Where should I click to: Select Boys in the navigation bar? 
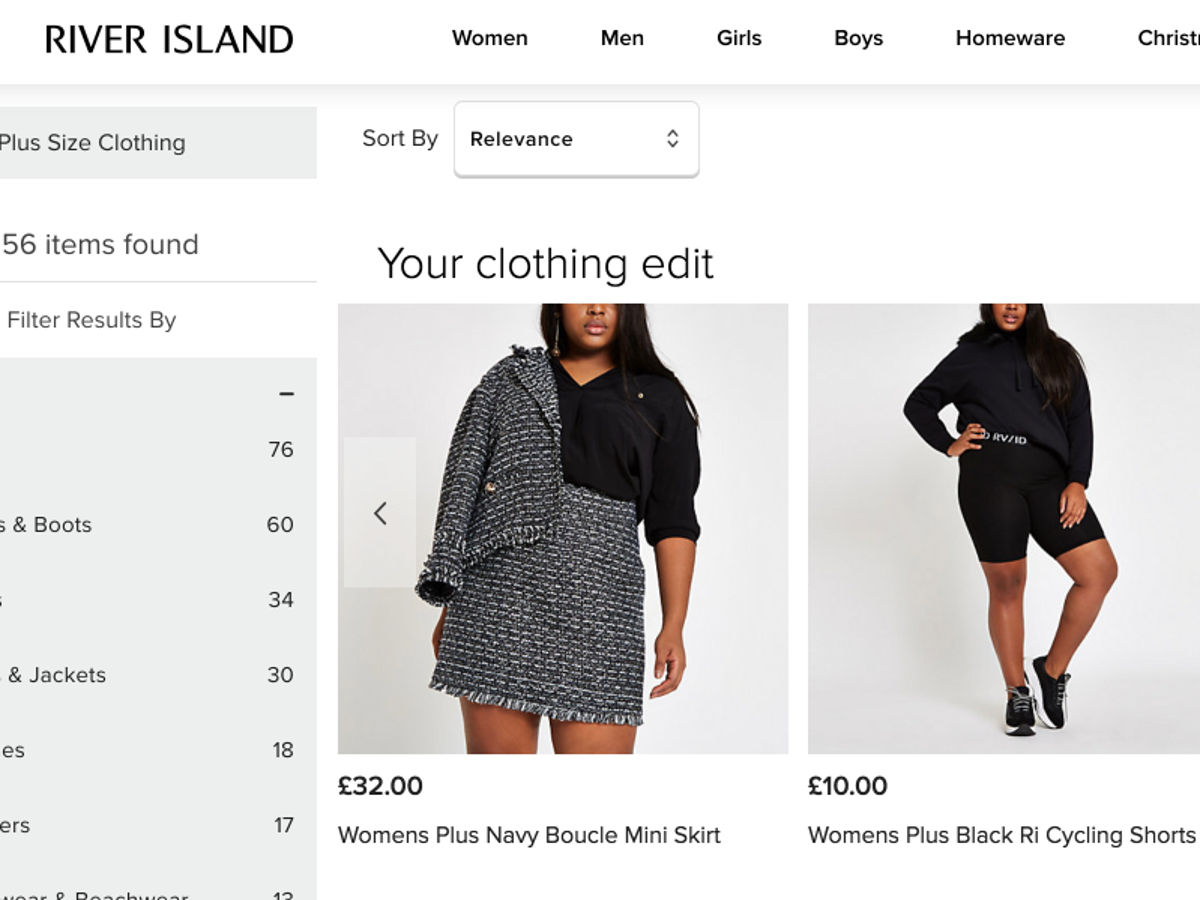(858, 38)
